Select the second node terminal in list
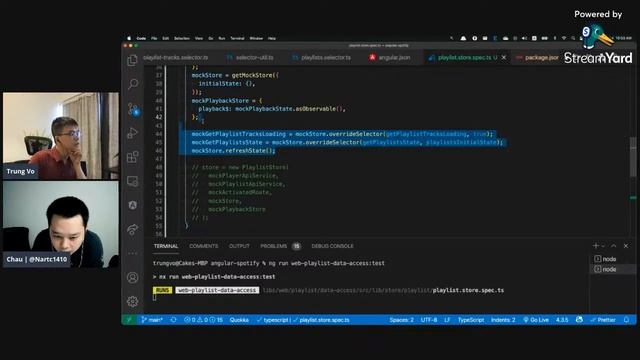Image resolution: width=640 pixels, height=360 pixels. [x=612, y=269]
